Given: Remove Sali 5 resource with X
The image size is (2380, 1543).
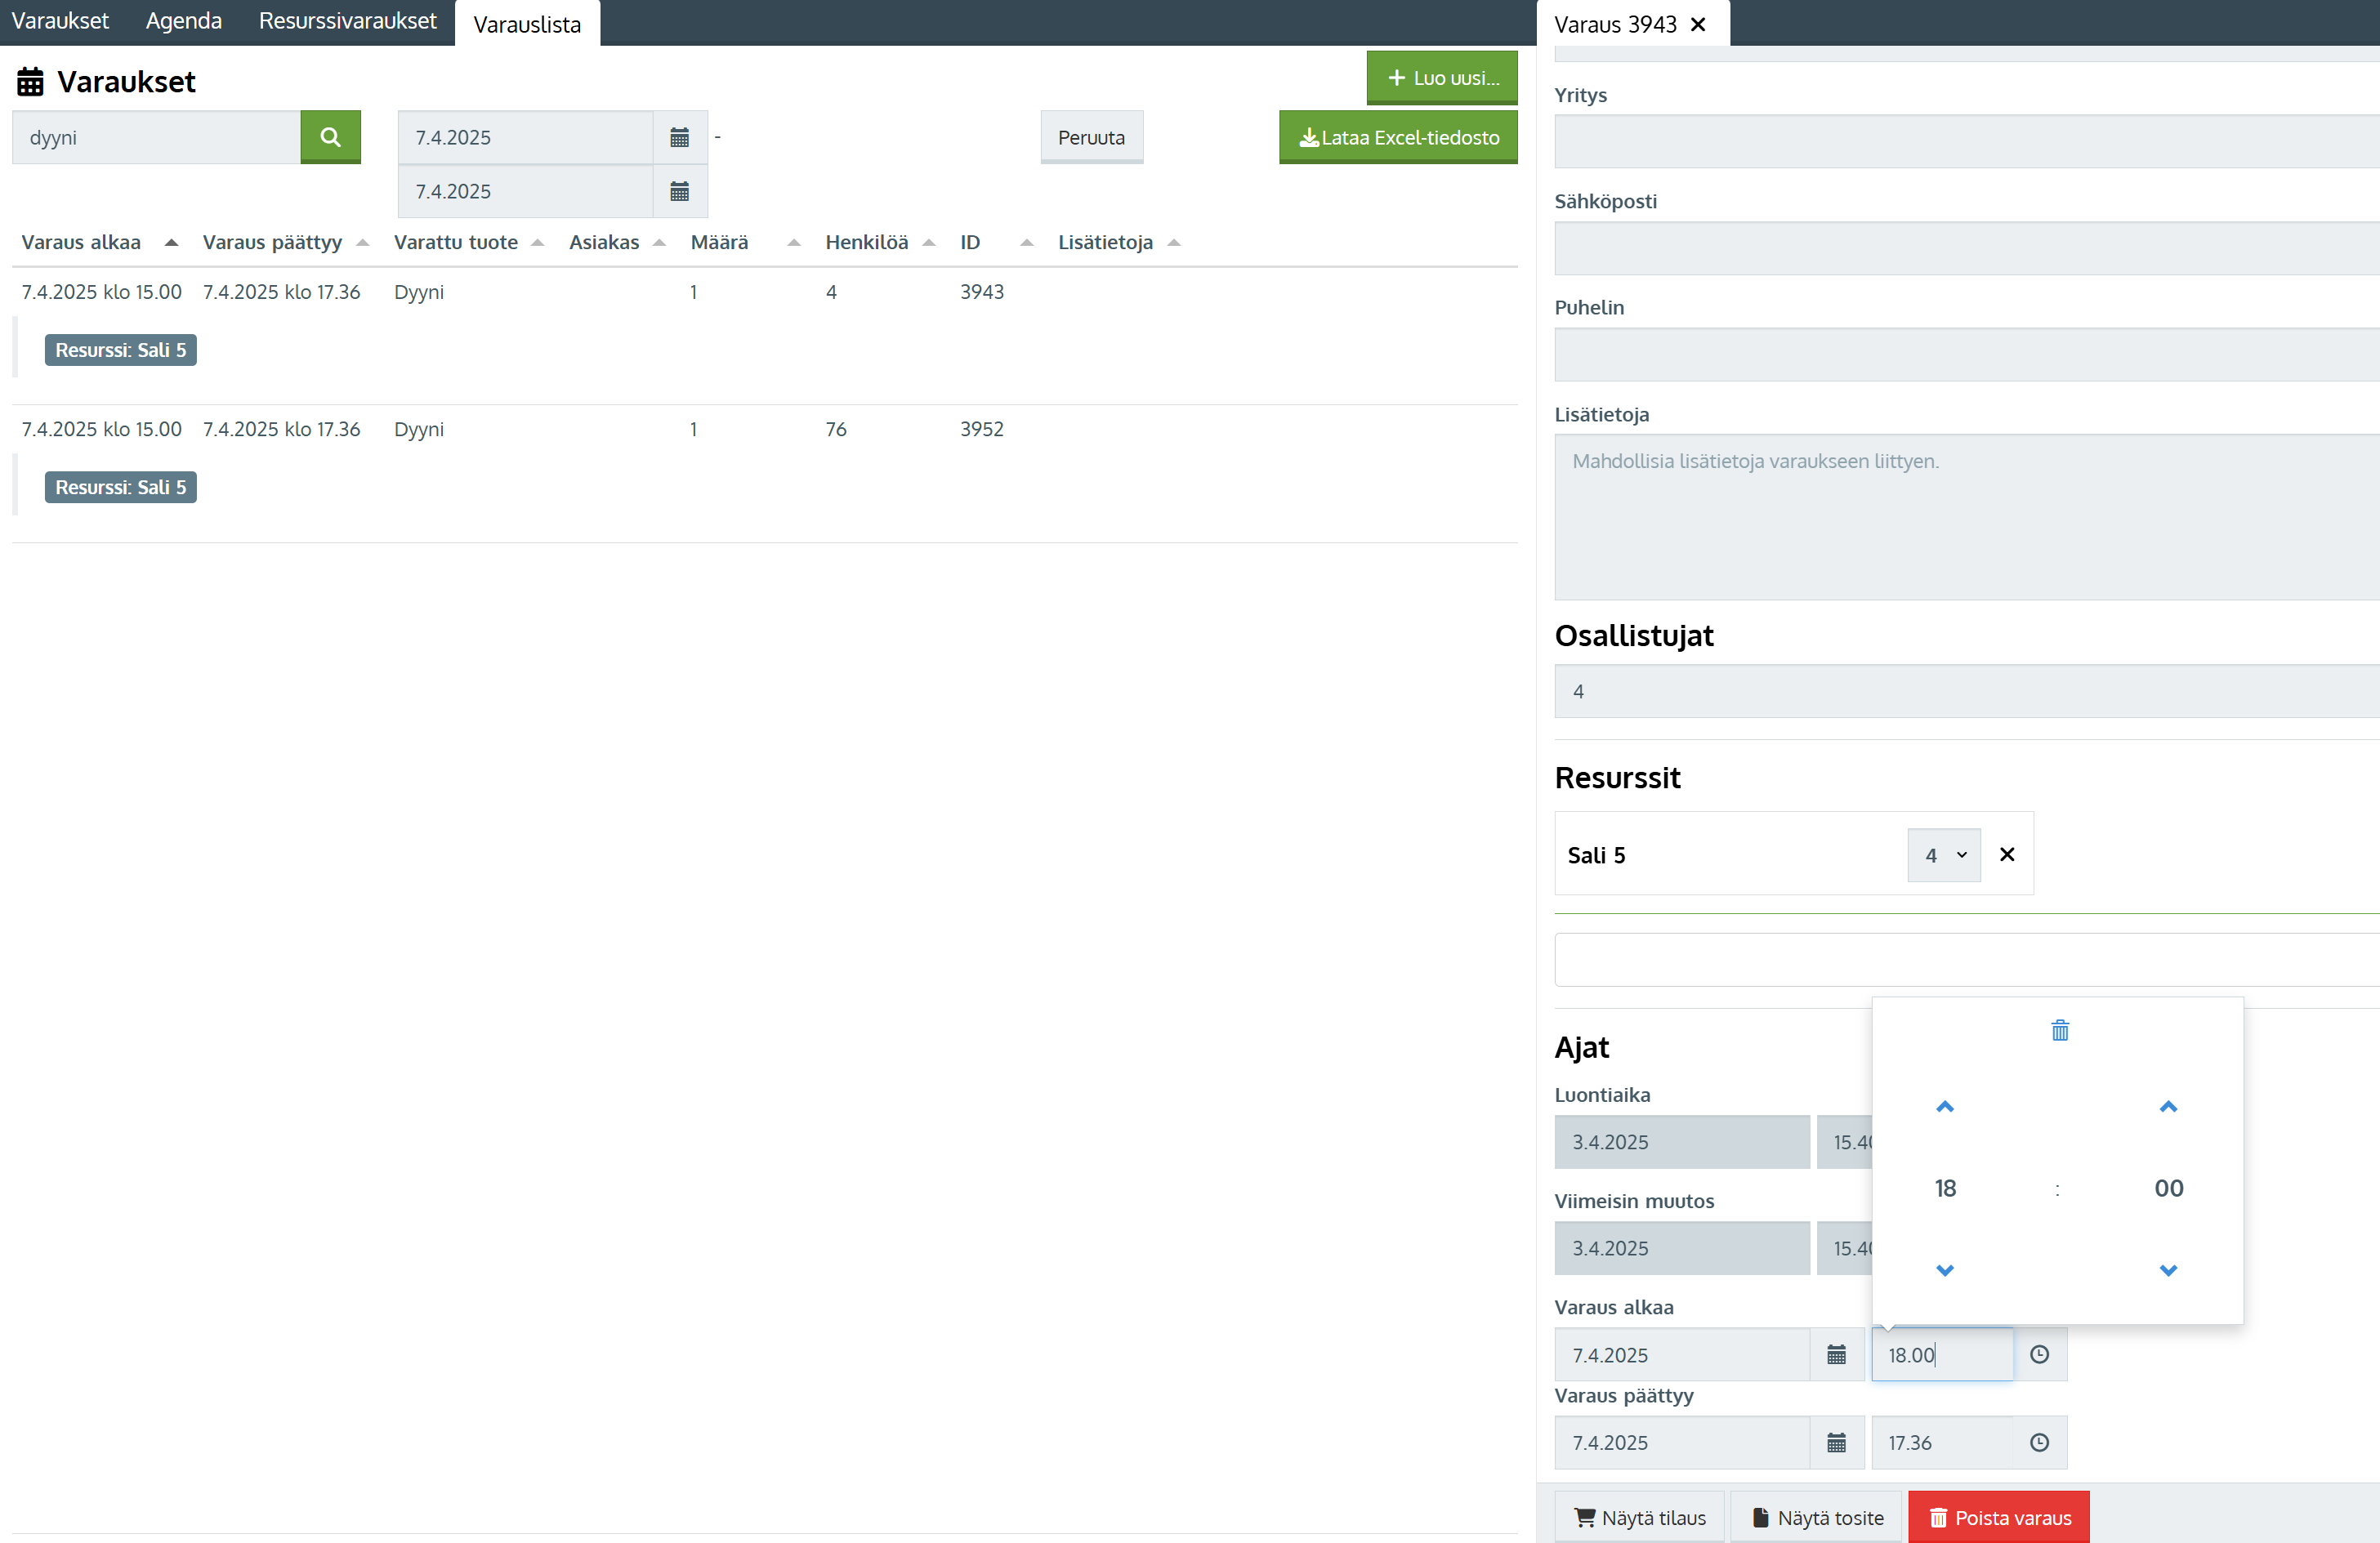Looking at the screenshot, I should click(x=2006, y=854).
